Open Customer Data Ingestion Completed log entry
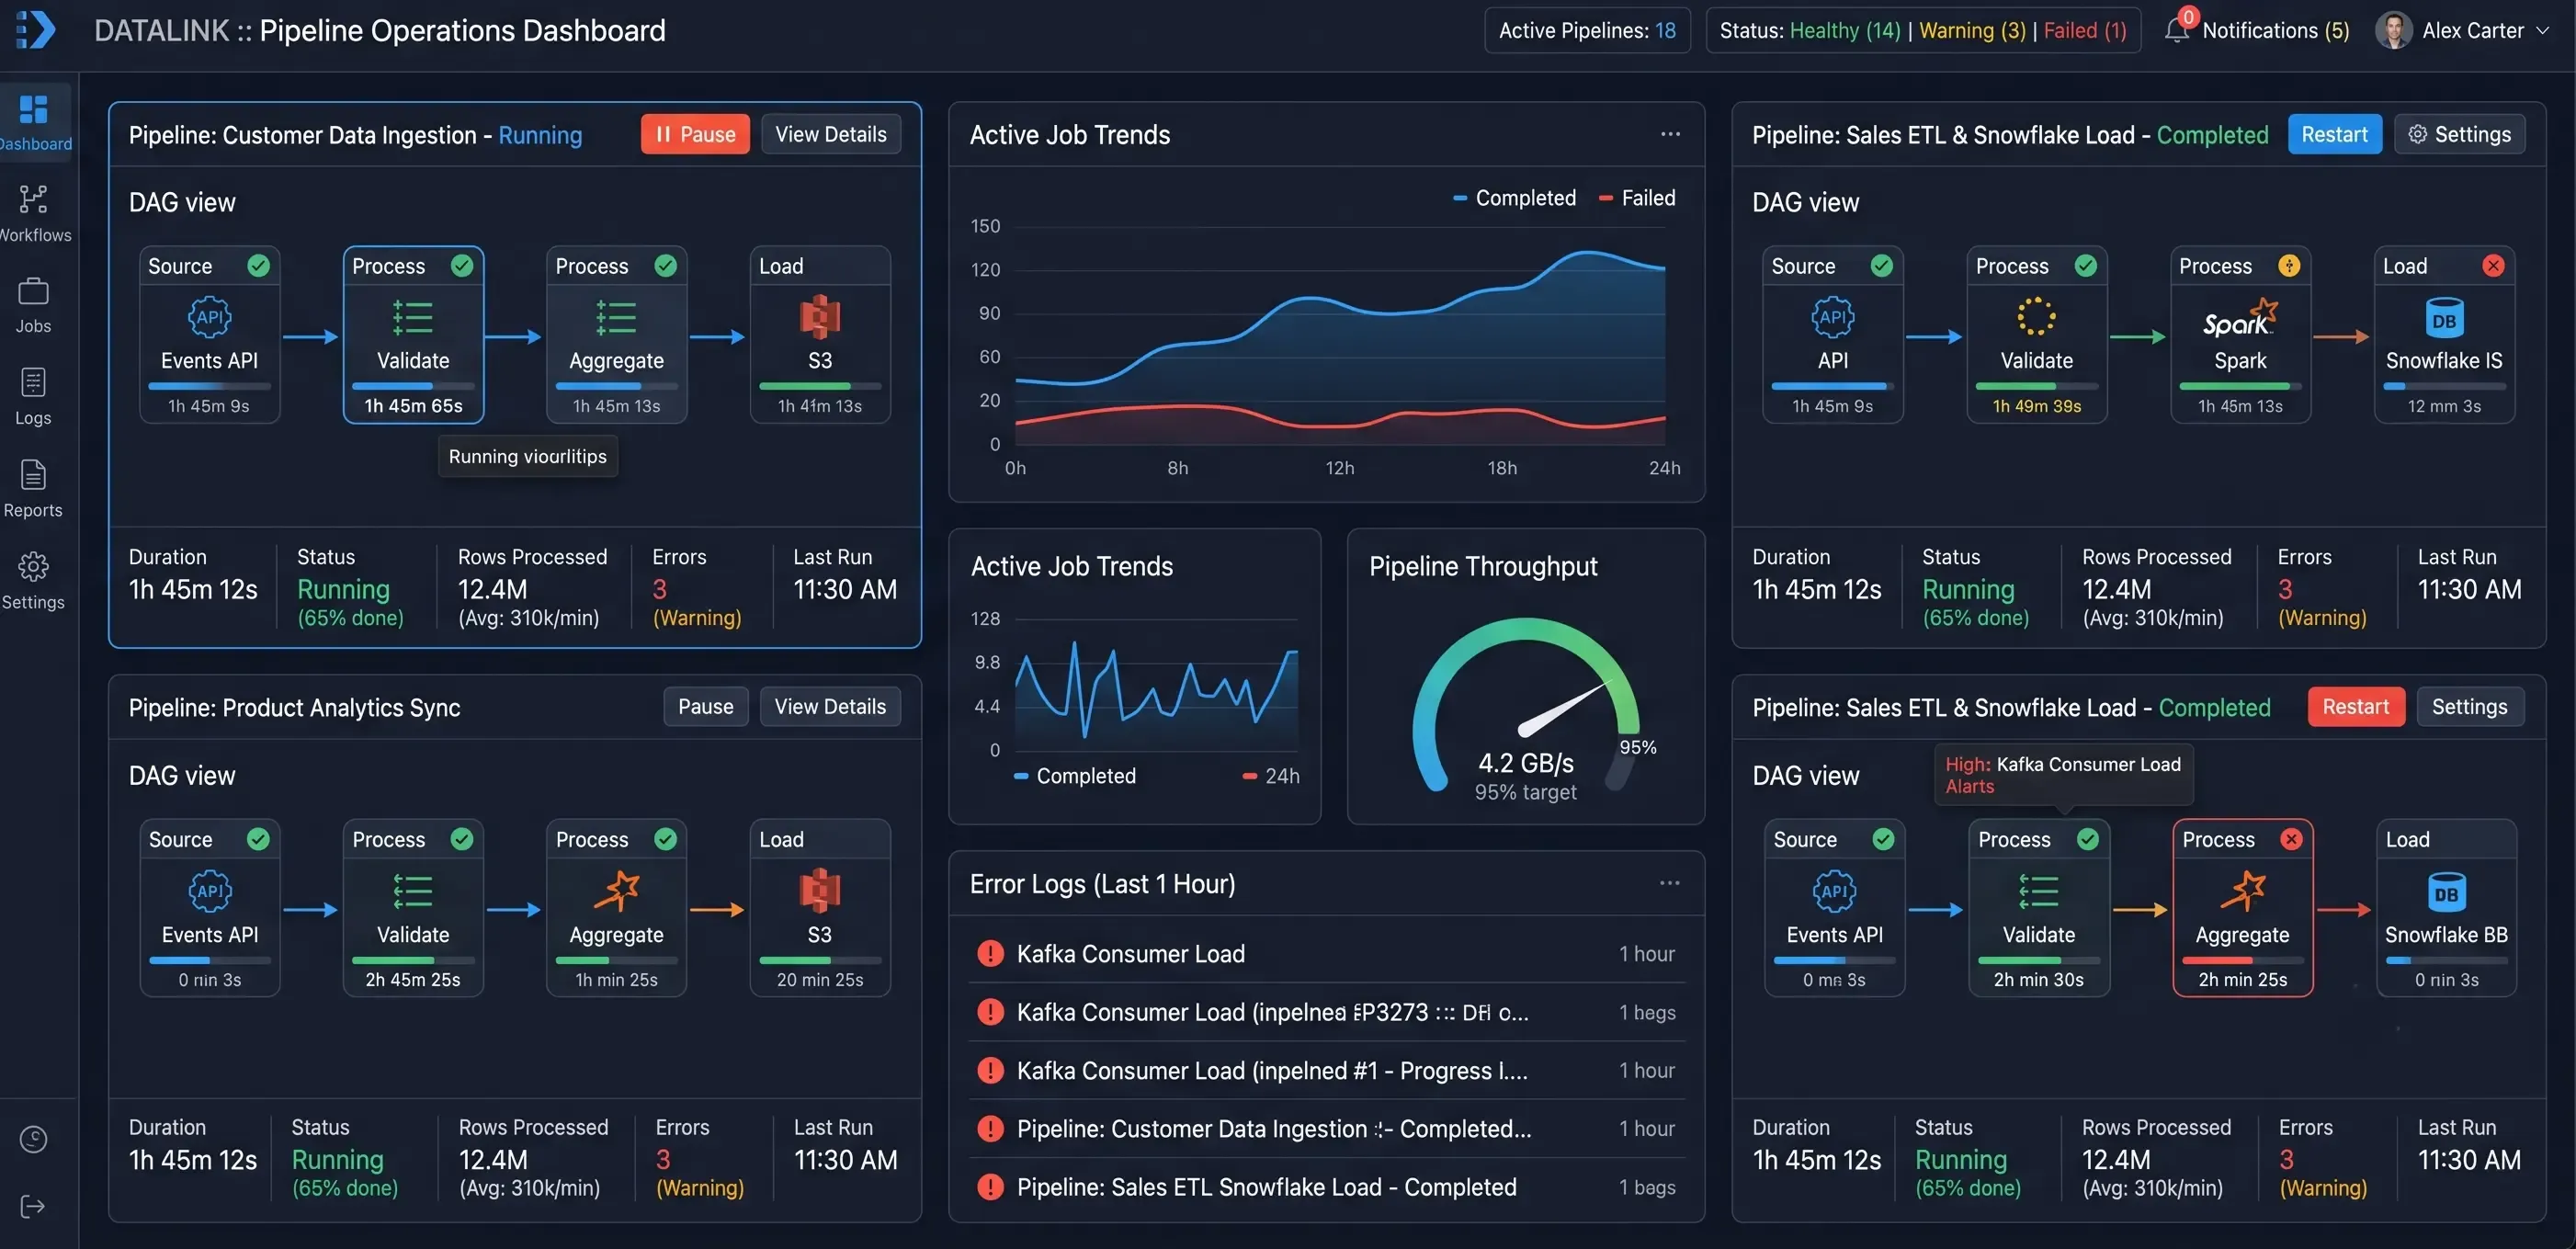The height and width of the screenshot is (1249, 2576). tap(1326, 1128)
